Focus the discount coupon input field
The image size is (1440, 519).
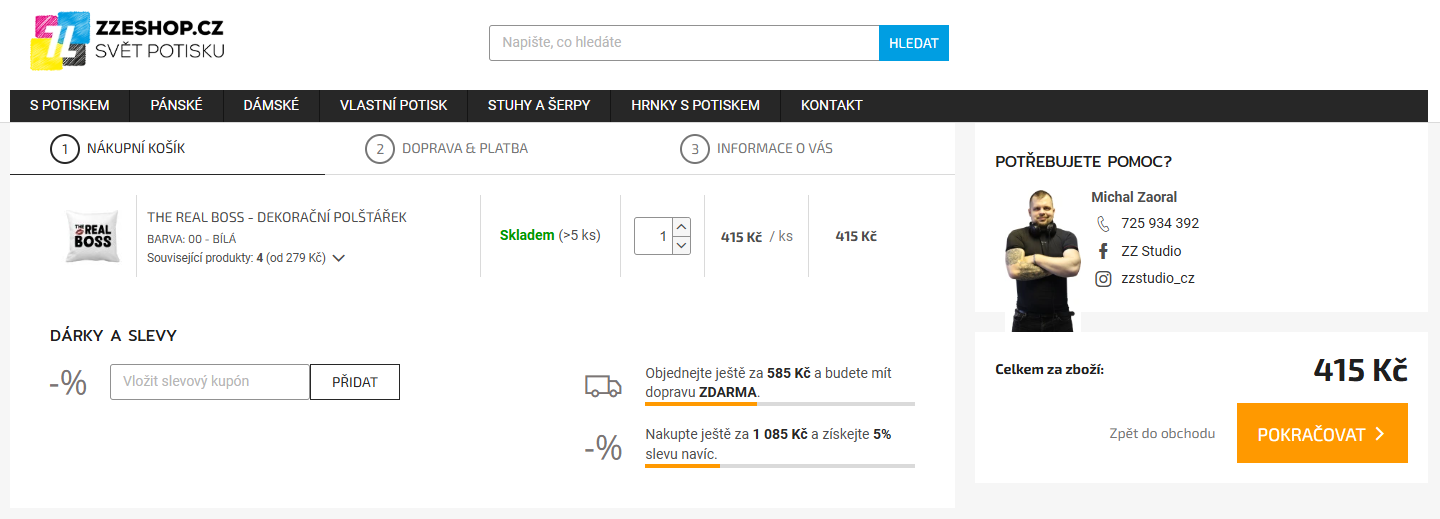click(210, 382)
